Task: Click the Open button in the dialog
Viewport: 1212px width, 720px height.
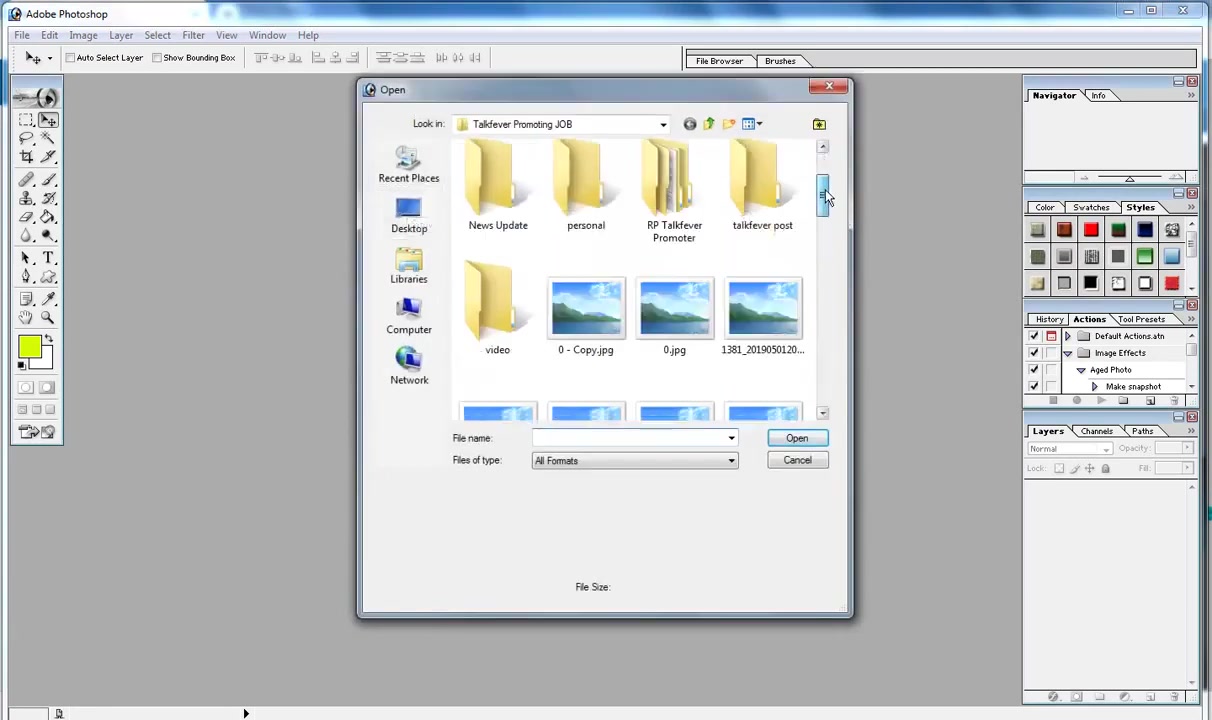Action: (797, 438)
